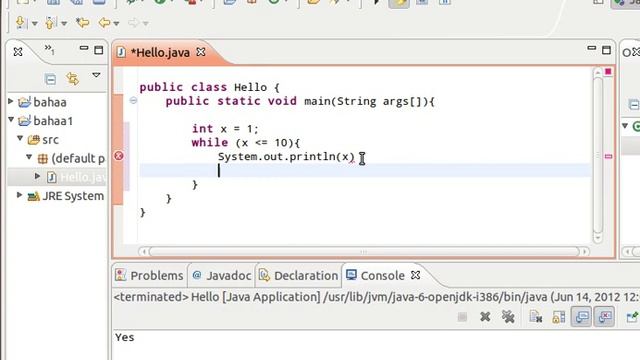Minimize the Package Explorer panel

coord(84,48)
